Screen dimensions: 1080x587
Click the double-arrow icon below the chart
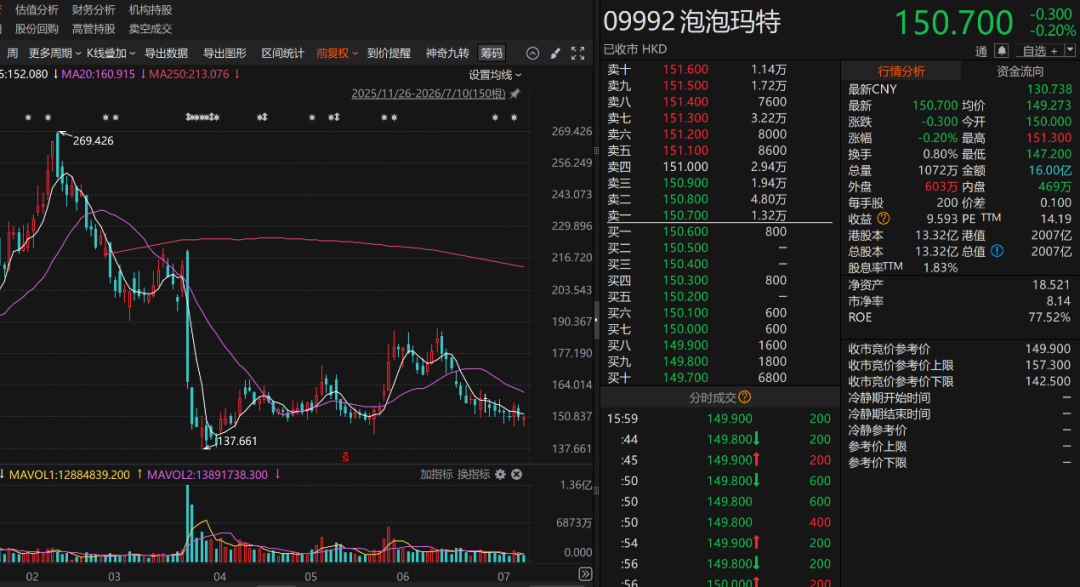coord(585,574)
